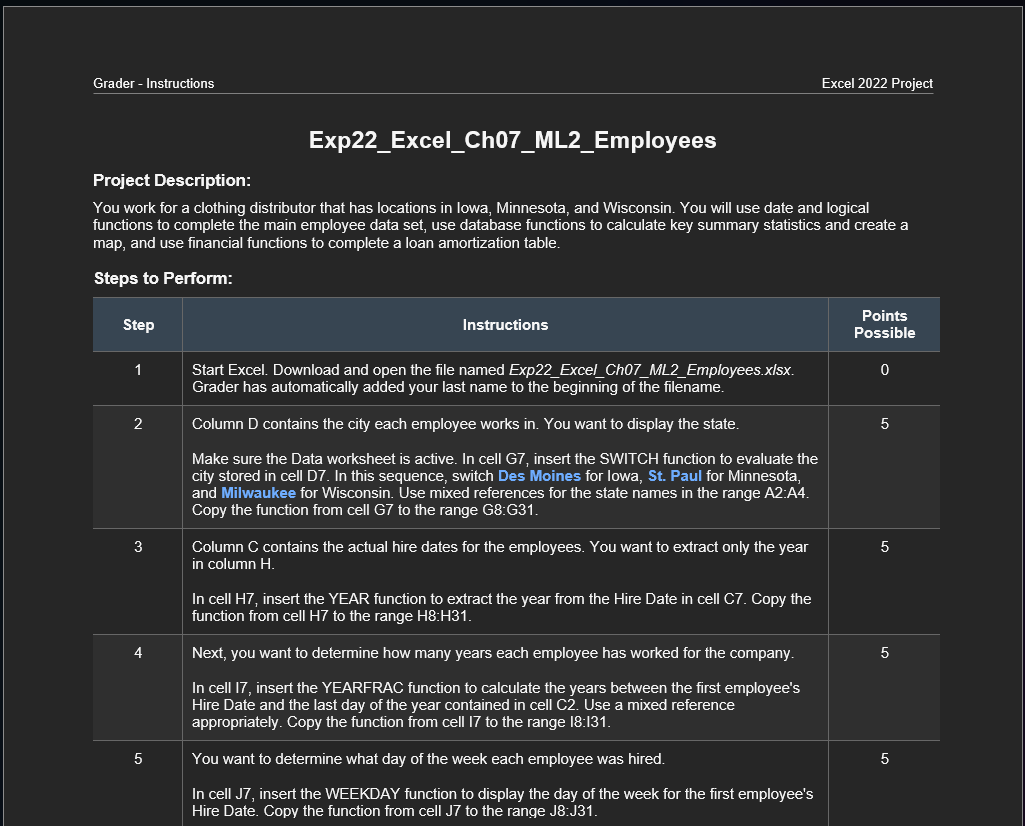Click the 'Project Description:' heading
The width and height of the screenshot is (1025, 826).
tap(172, 180)
